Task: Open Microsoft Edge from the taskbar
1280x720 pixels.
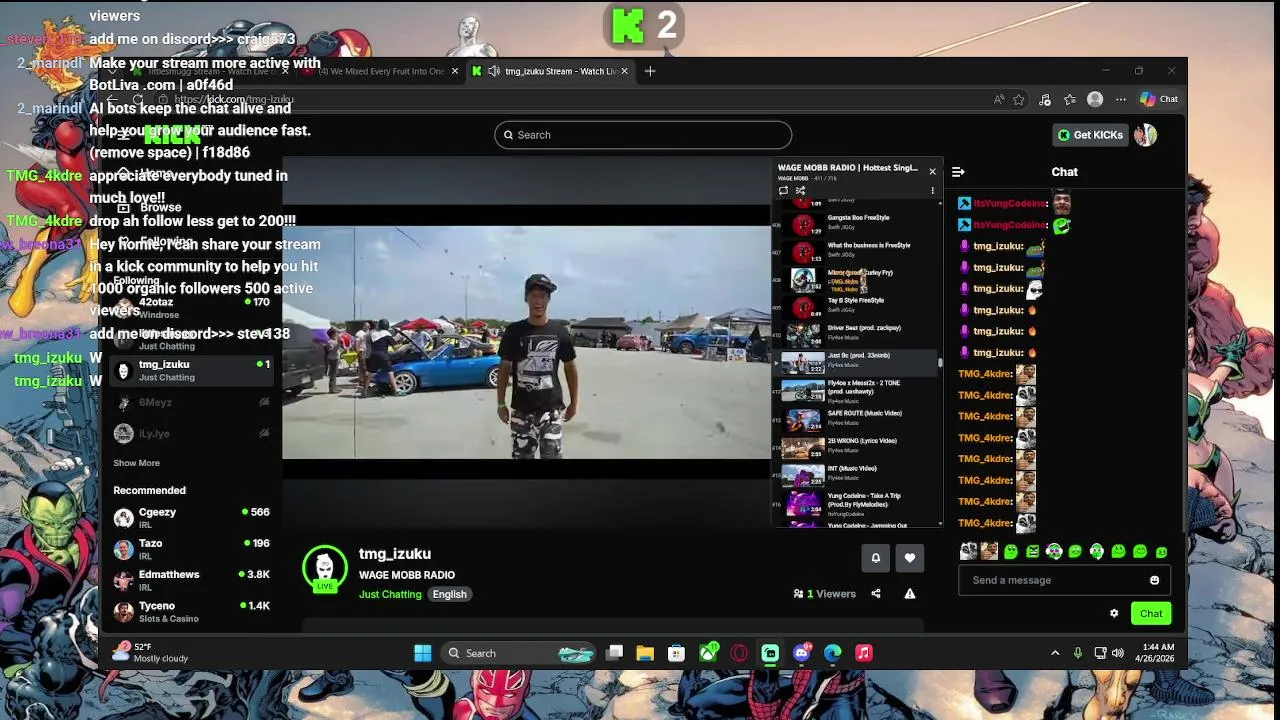Action: click(833, 653)
